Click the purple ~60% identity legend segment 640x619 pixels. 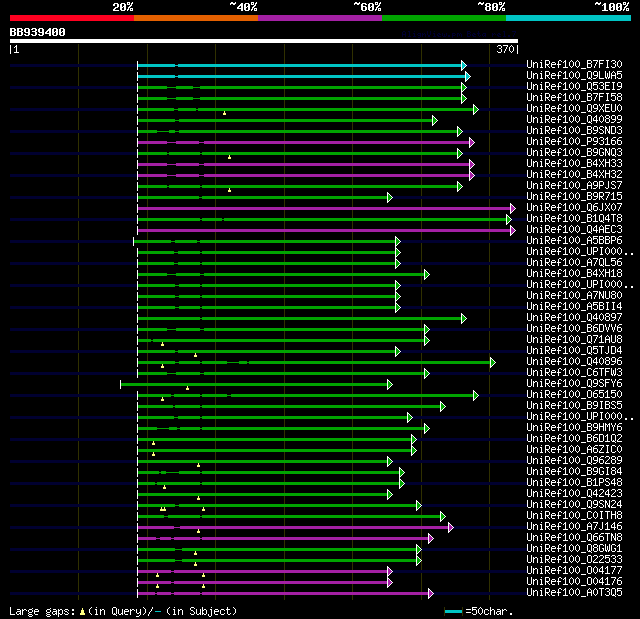[x=320, y=18]
